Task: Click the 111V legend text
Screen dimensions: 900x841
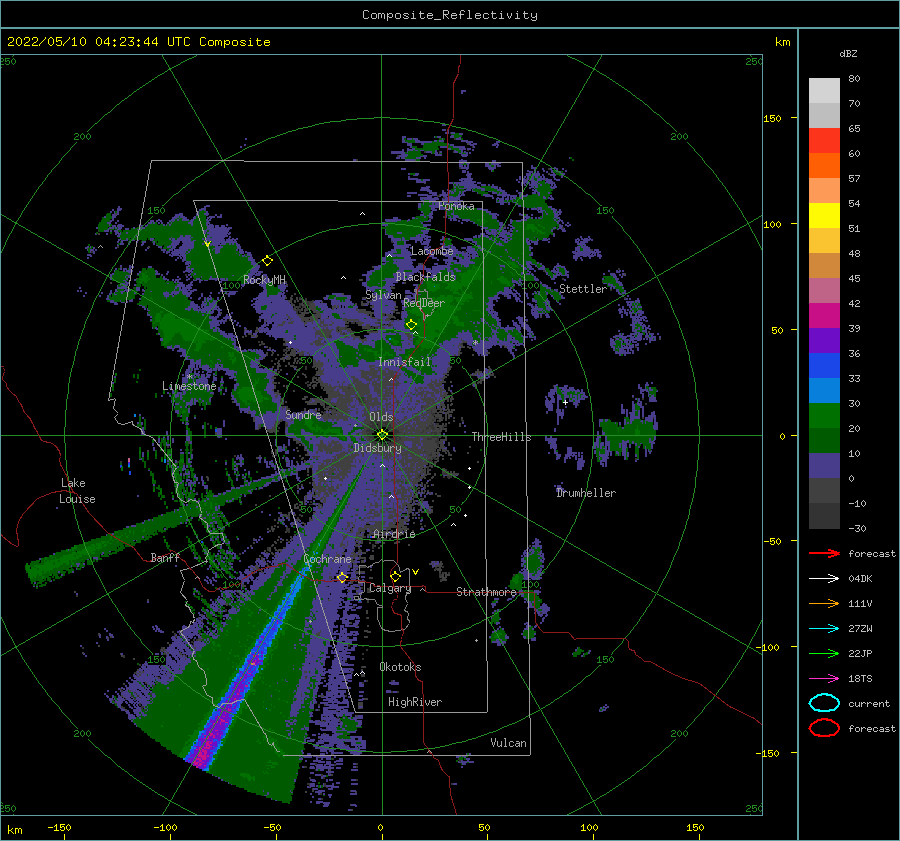Action: coord(860,603)
